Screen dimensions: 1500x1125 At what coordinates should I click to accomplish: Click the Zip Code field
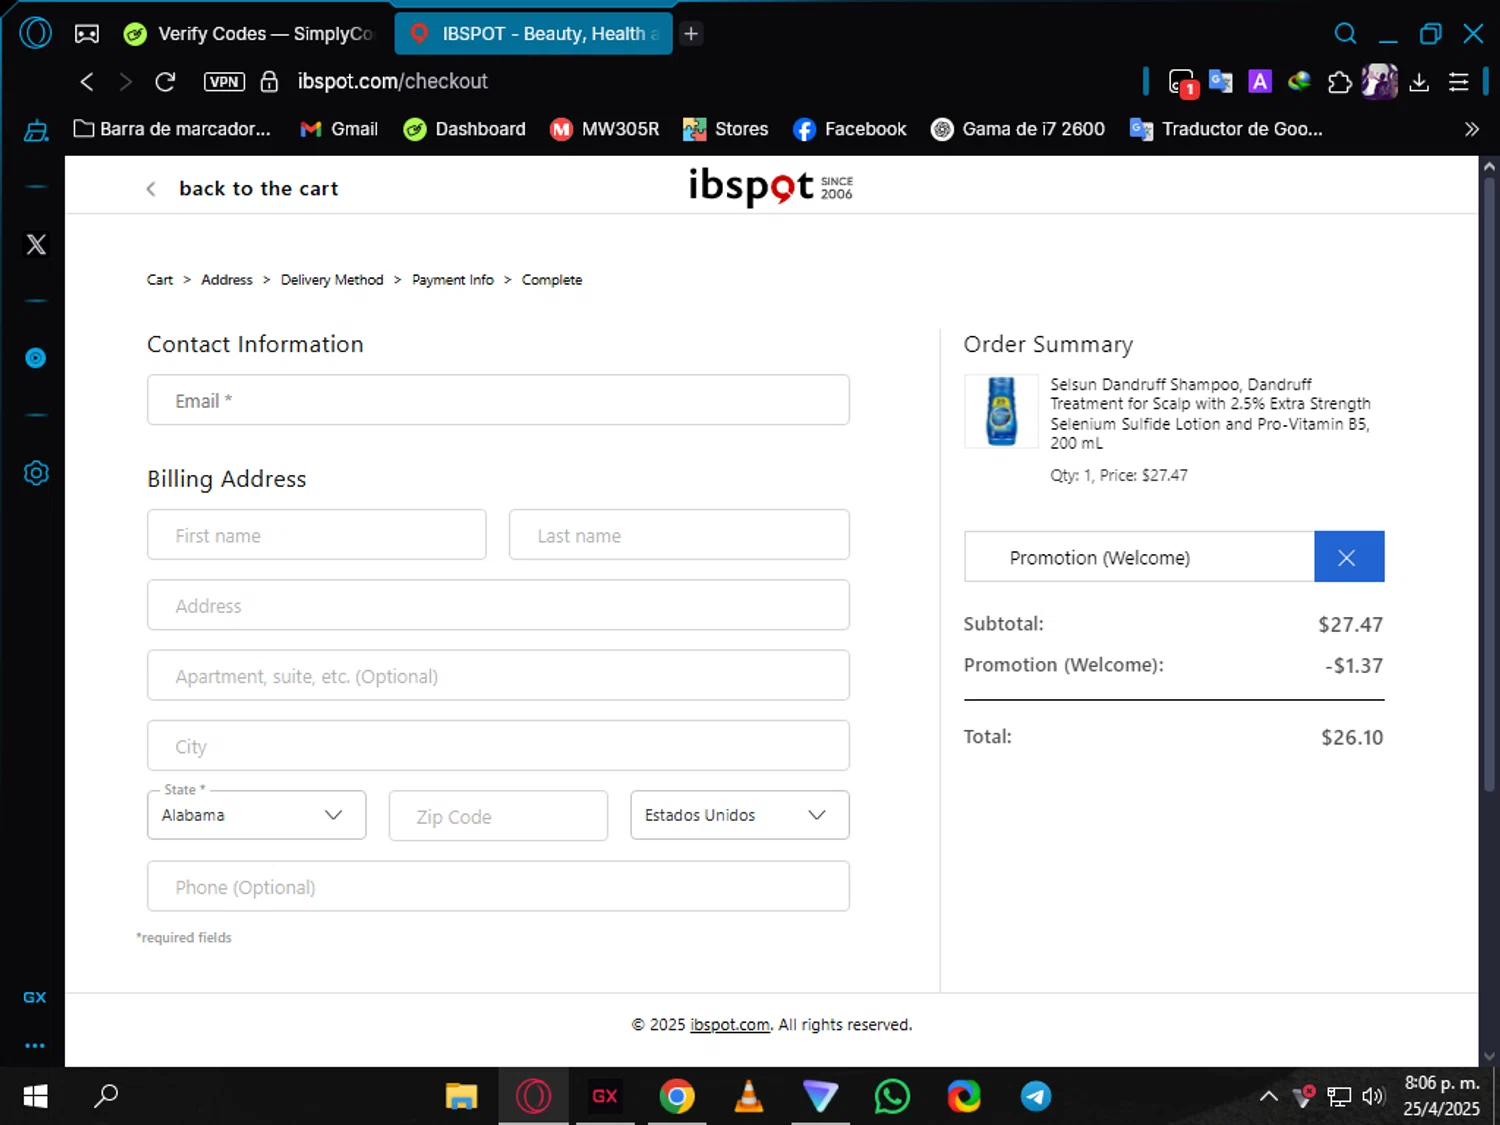(498, 816)
